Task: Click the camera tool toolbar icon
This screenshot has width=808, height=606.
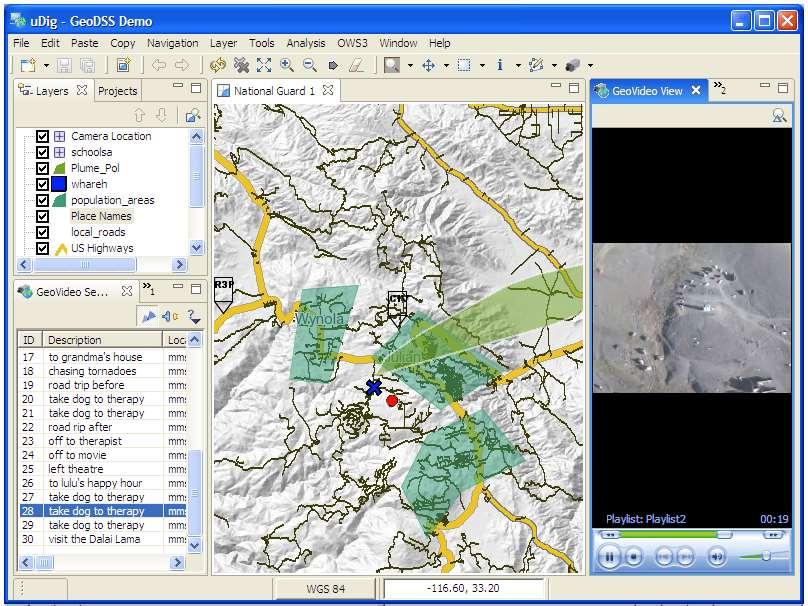Action: click(573, 65)
